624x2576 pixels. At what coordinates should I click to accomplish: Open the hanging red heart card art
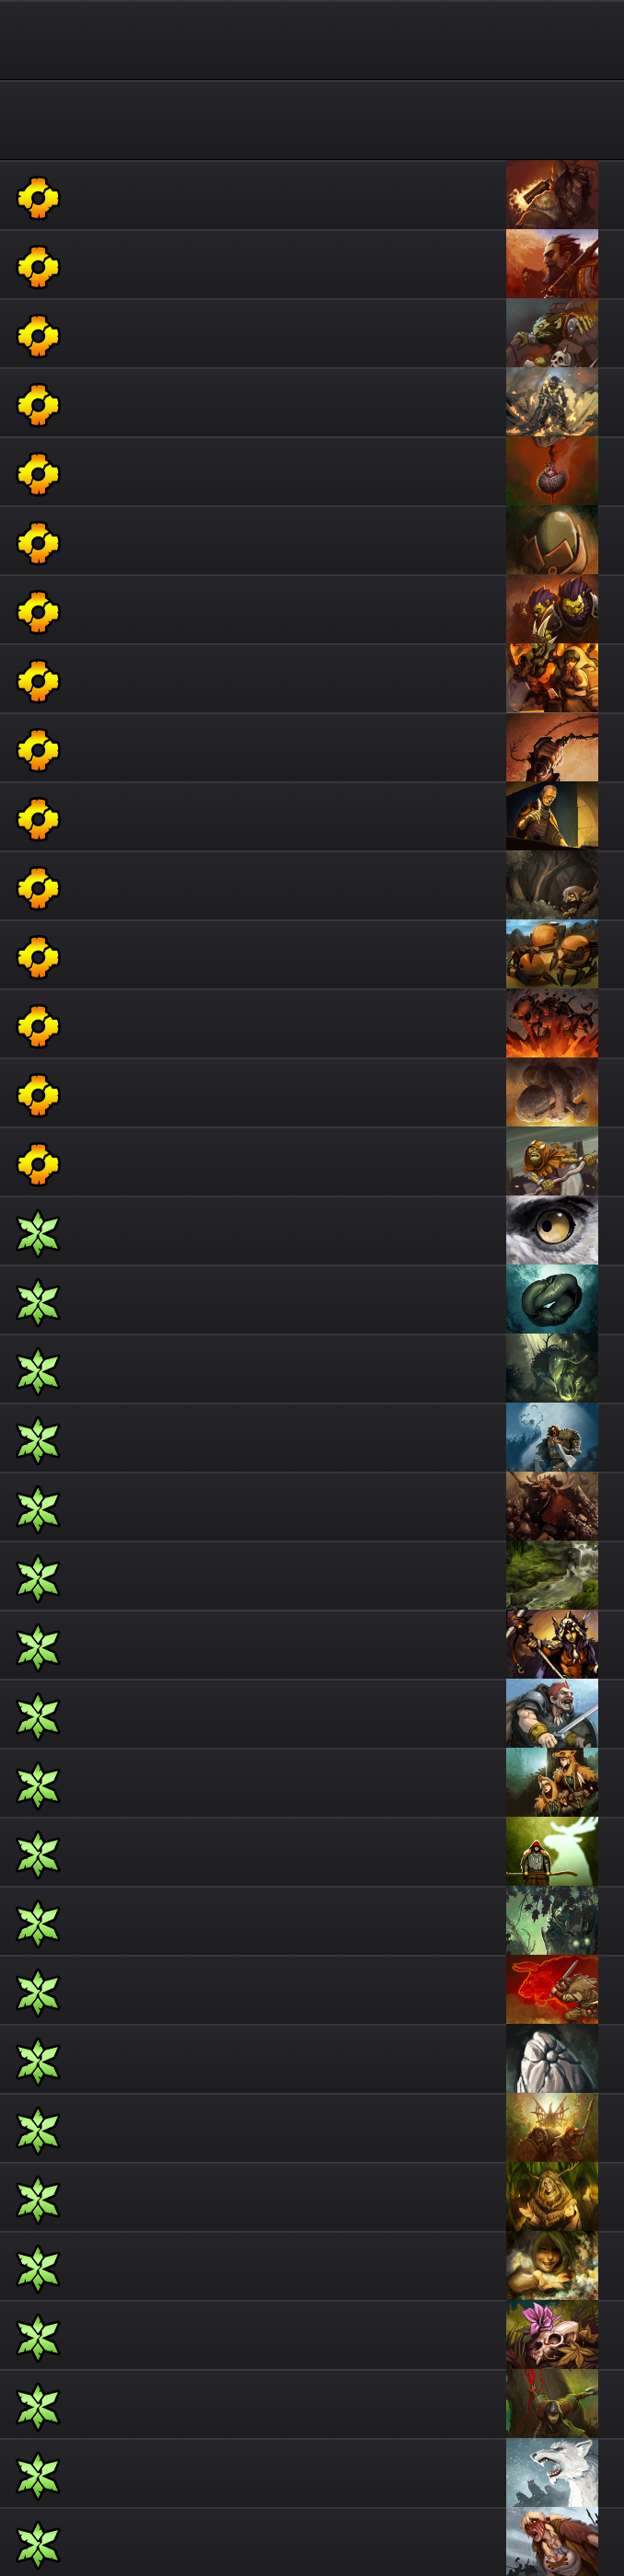pyautogui.click(x=552, y=471)
